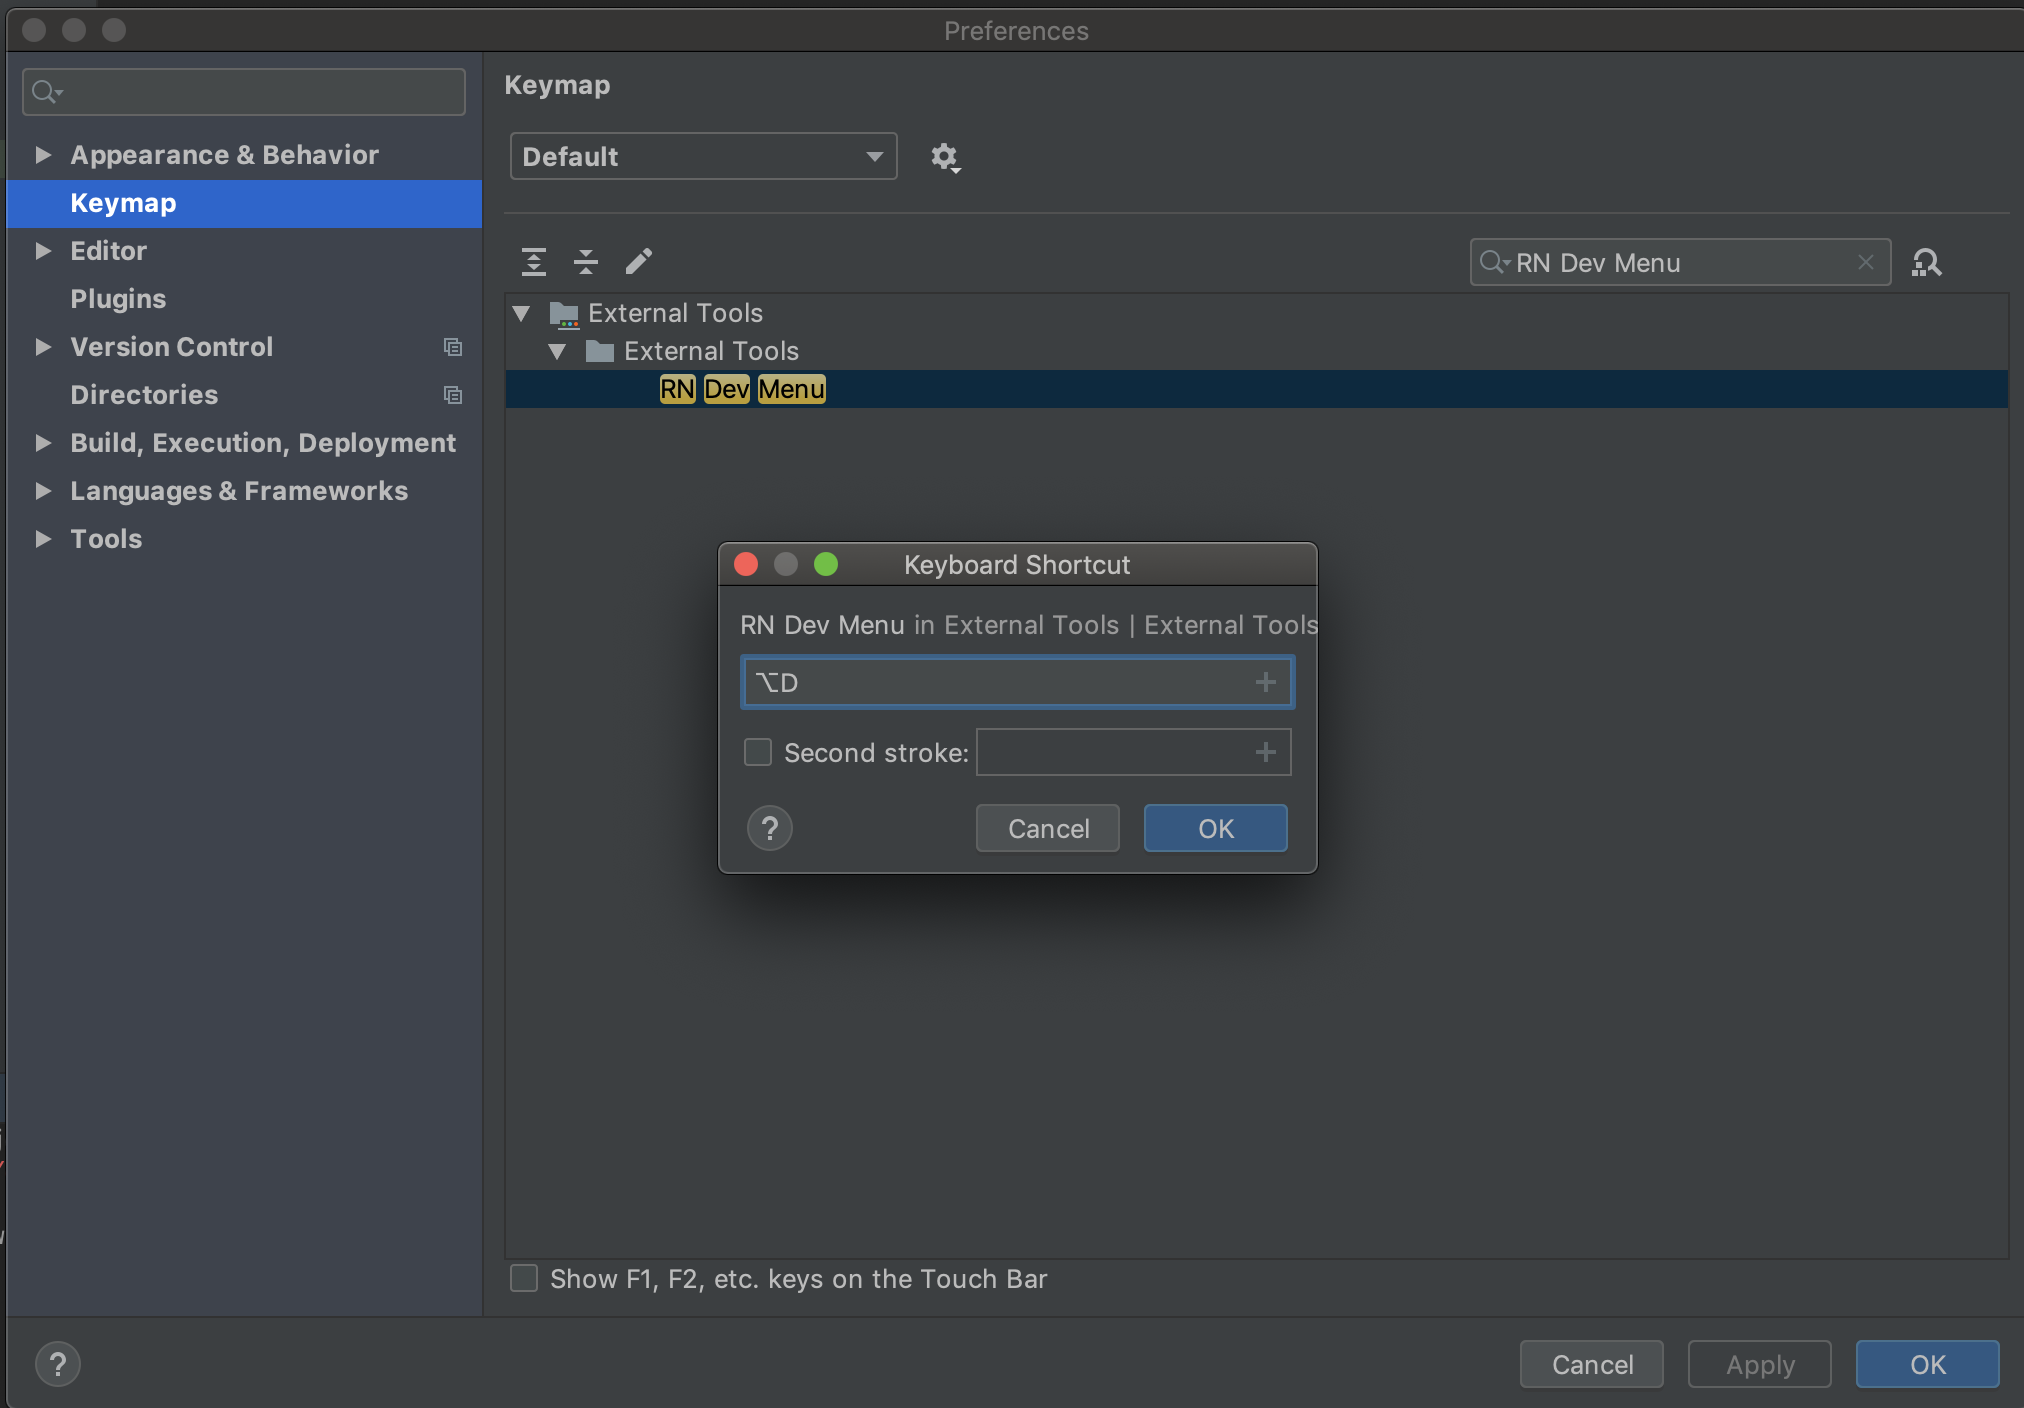The height and width of the screenshot is (1408, 2024).
Task: Open the Directories settings page
Action: tap(144, 395)
